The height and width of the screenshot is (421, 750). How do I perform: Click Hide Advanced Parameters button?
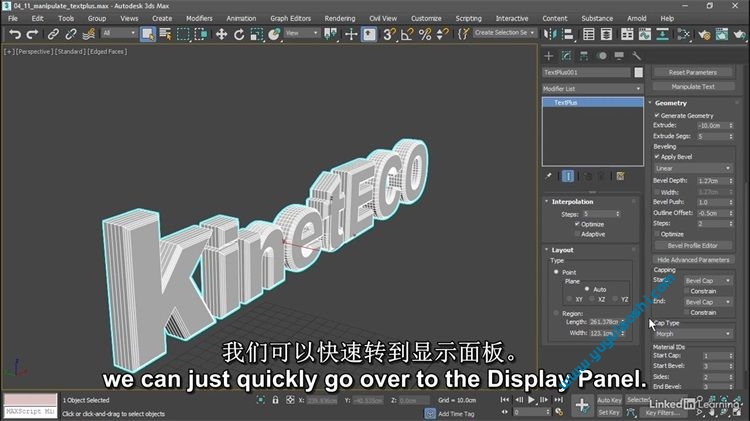(693, 260)
